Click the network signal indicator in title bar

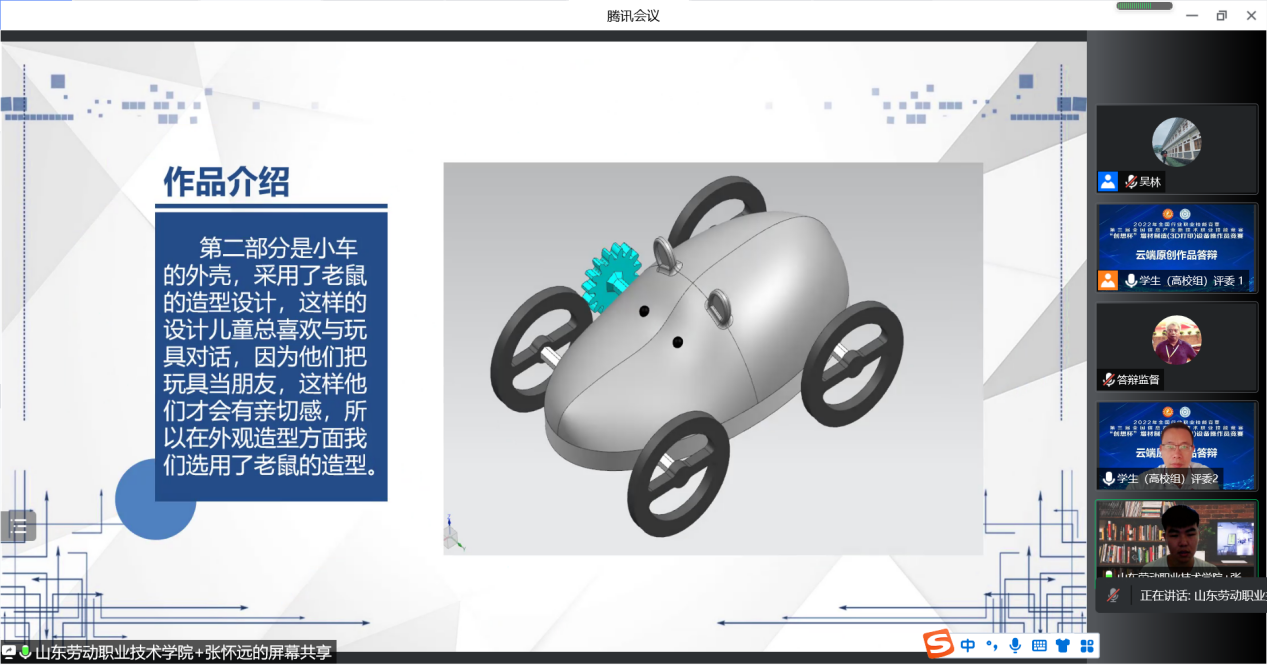(1144, 6)
